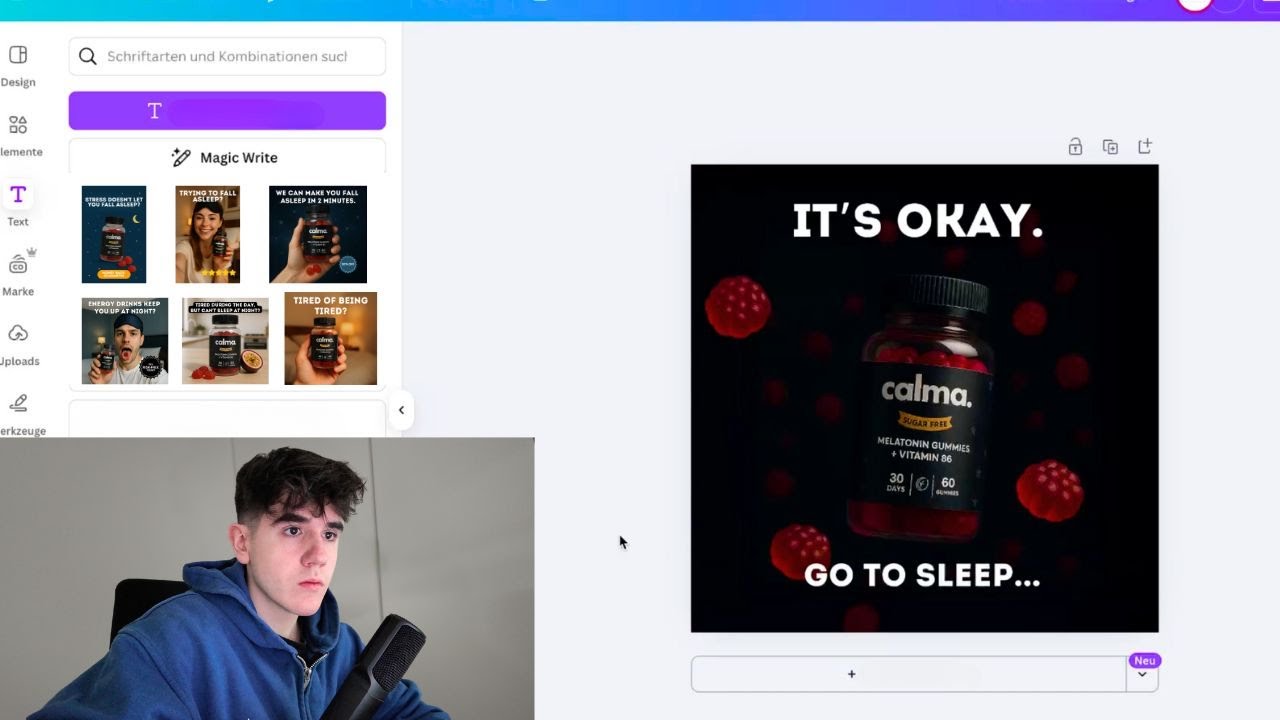The image size is (1280, 720).
Task: Click the purple add text box button
Action: [227, 111]
